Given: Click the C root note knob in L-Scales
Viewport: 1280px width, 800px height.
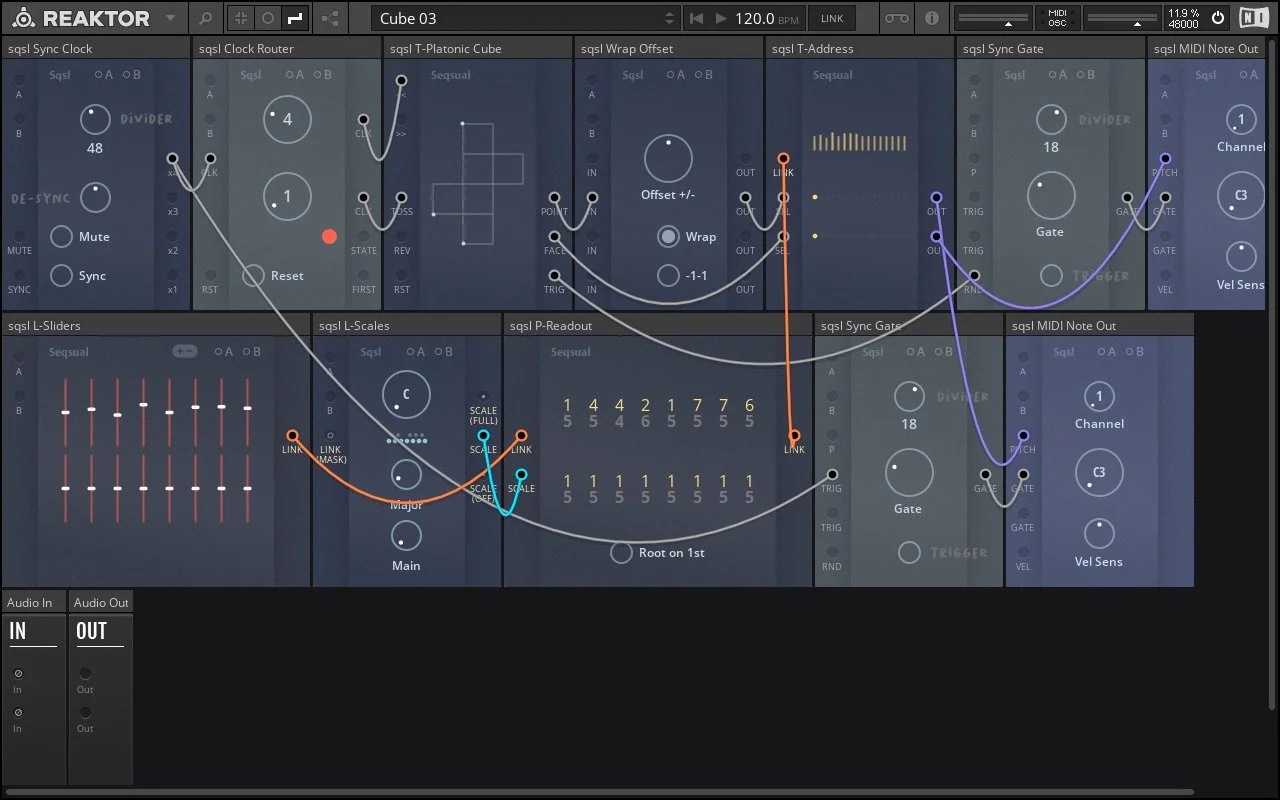Looking at the screenshot, I should [406, 395].
